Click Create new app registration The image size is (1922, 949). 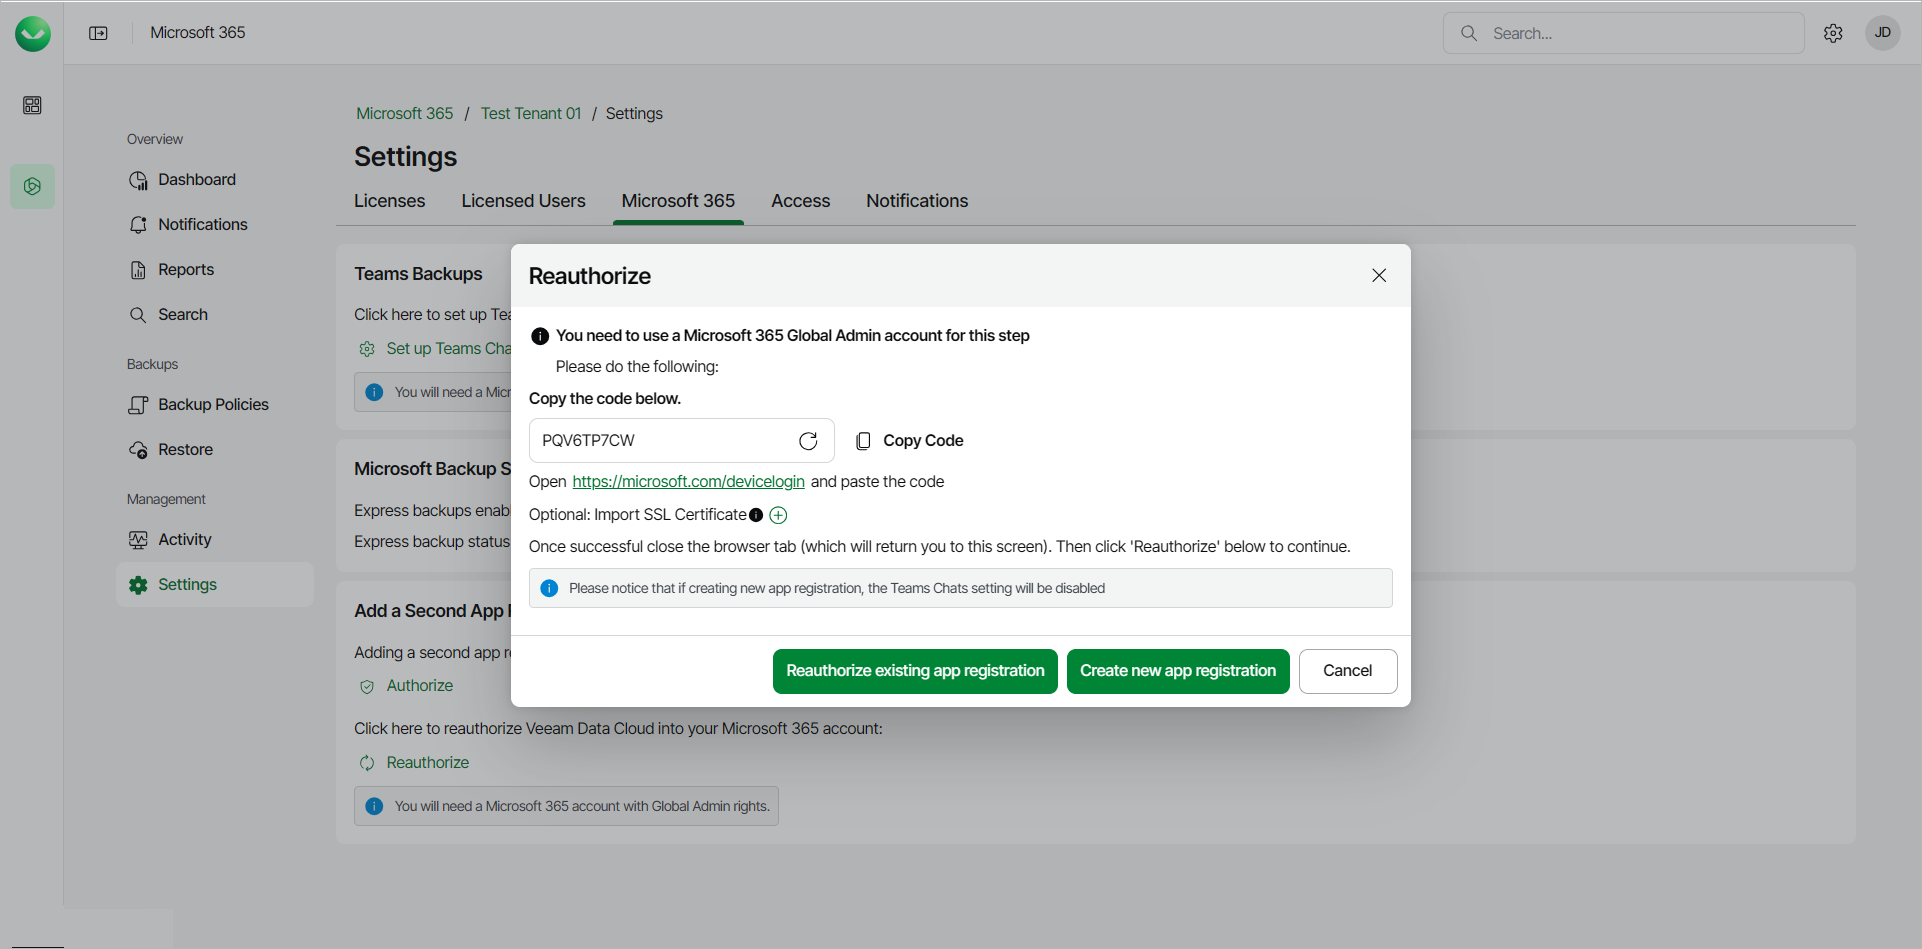1178,671
